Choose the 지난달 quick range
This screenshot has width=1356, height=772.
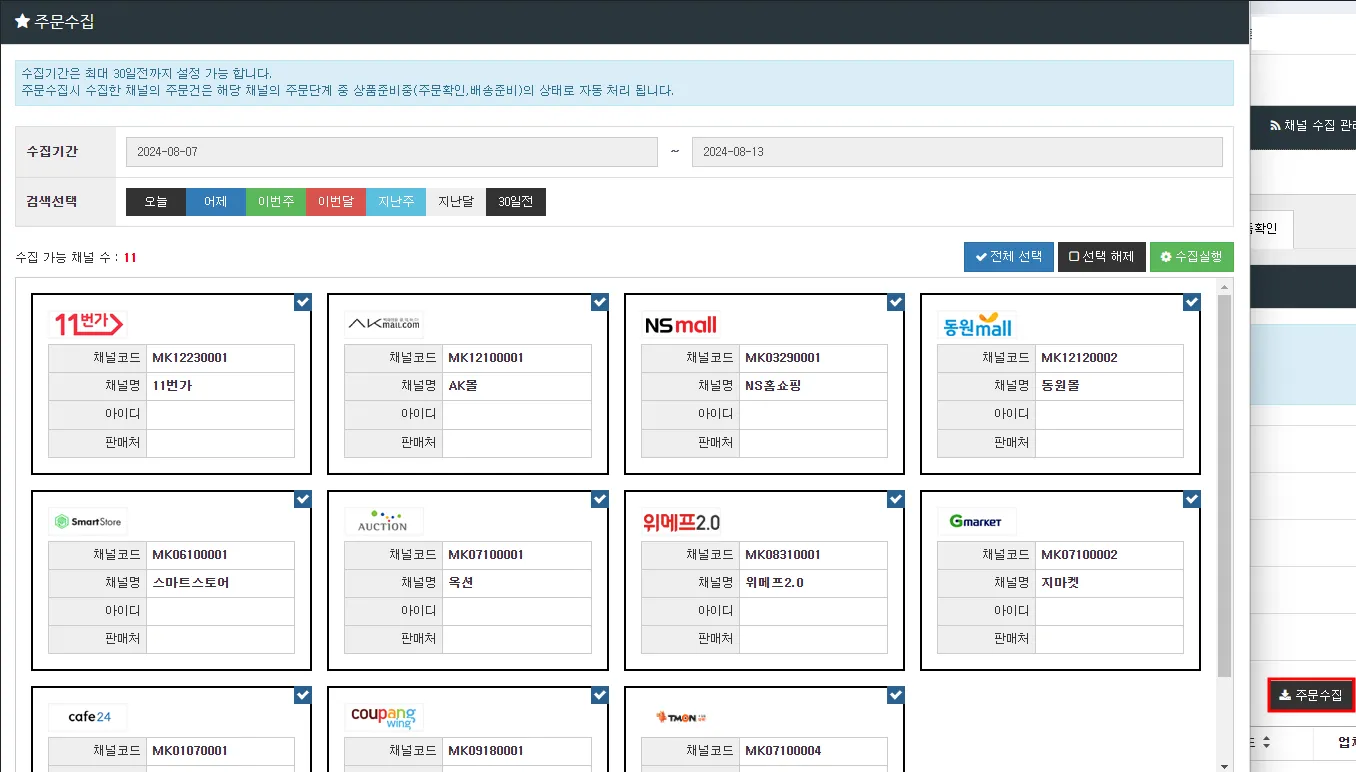point(456,202)
